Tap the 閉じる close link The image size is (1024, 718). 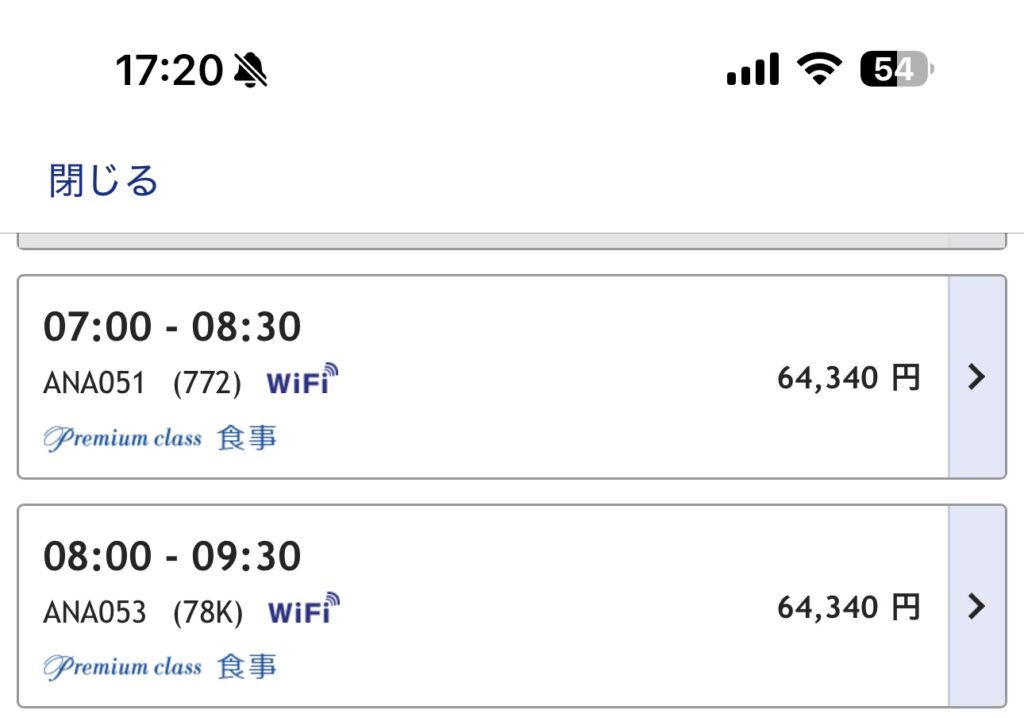(103, 181)
